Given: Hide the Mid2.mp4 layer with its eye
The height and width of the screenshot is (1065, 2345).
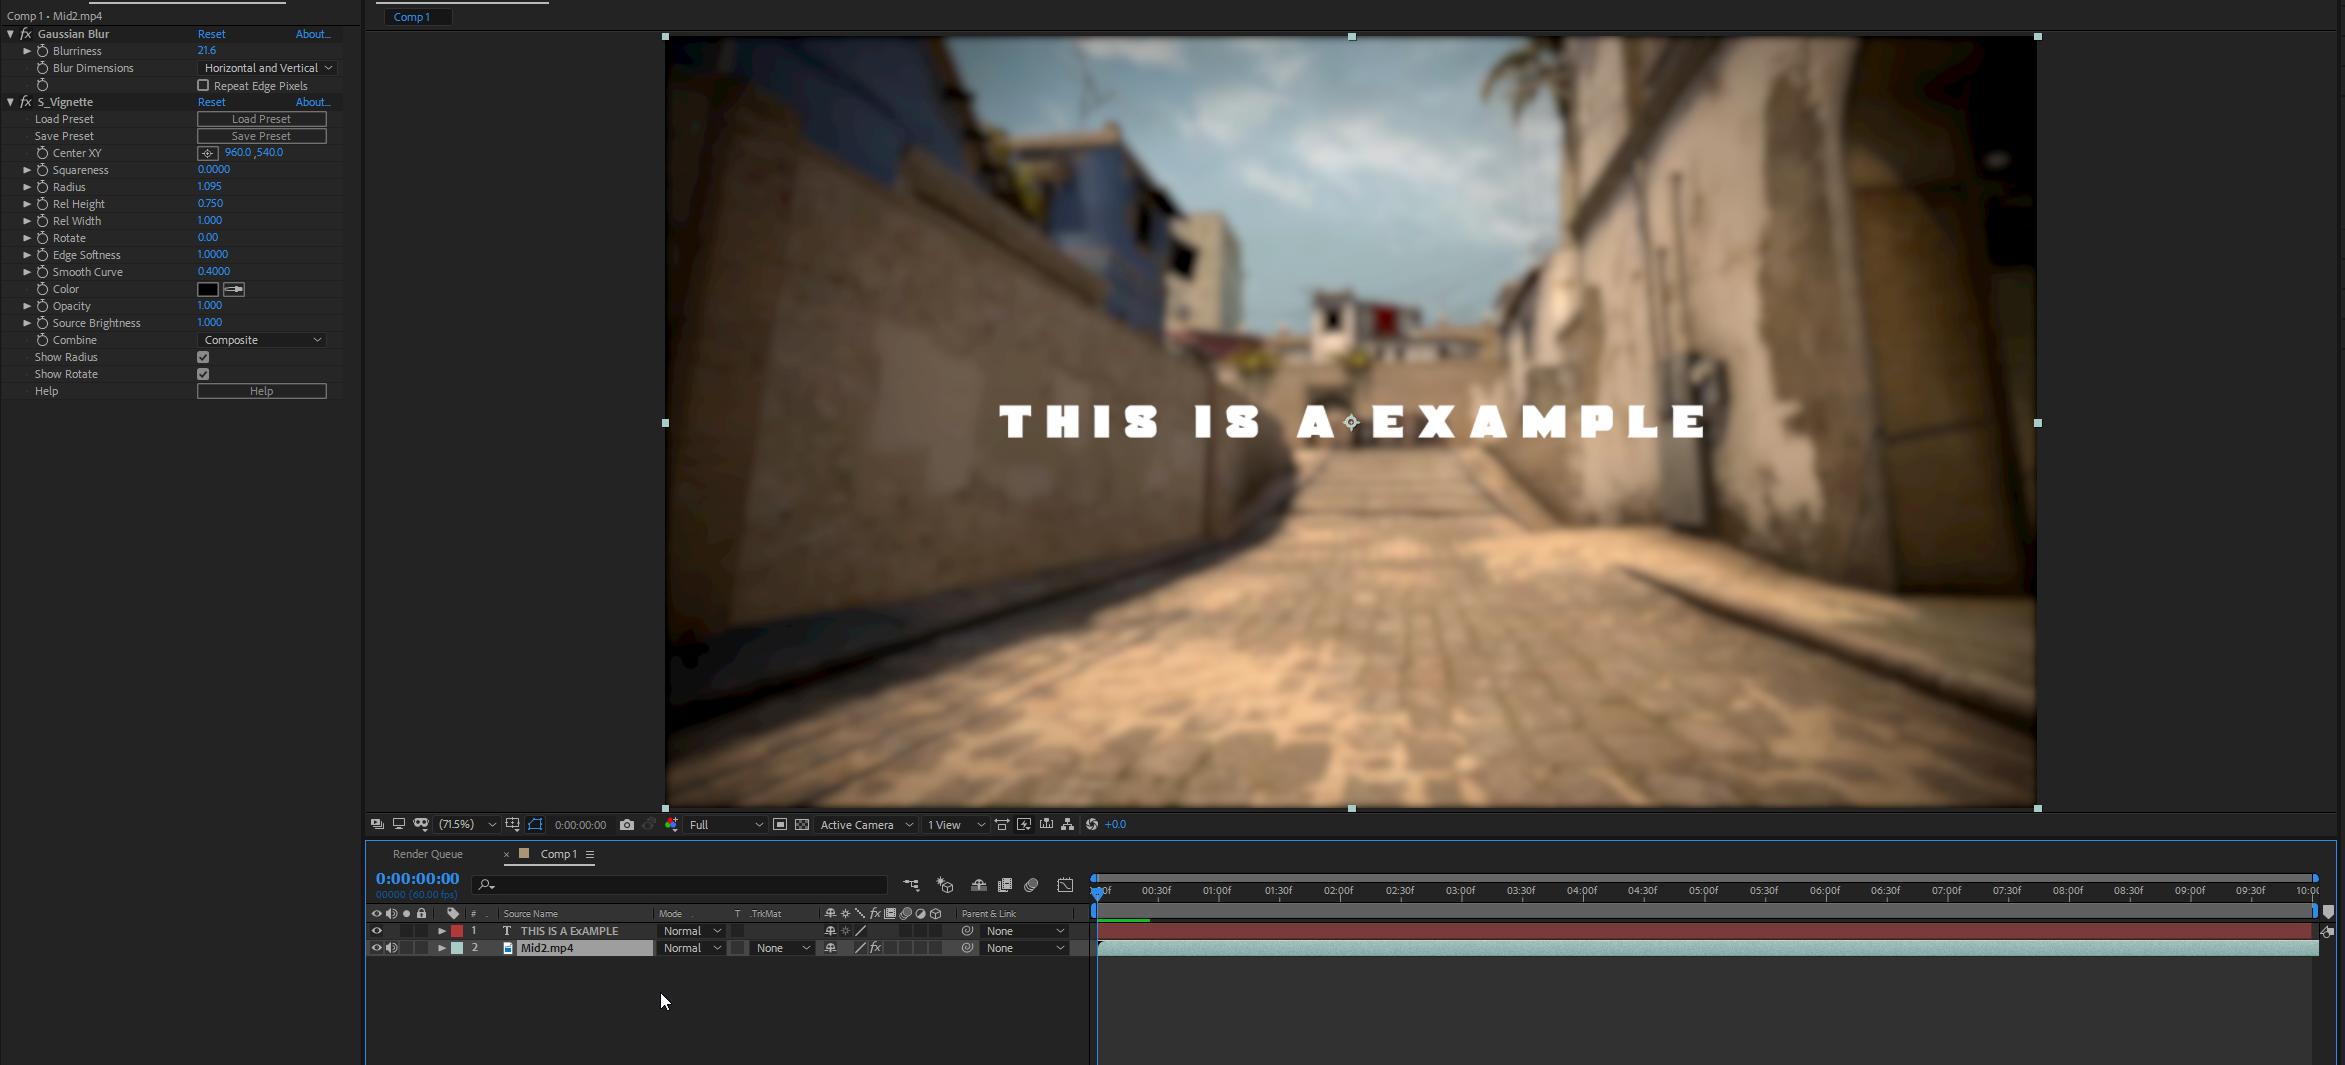Looking at the screenshot, I should tap(377, 948).
